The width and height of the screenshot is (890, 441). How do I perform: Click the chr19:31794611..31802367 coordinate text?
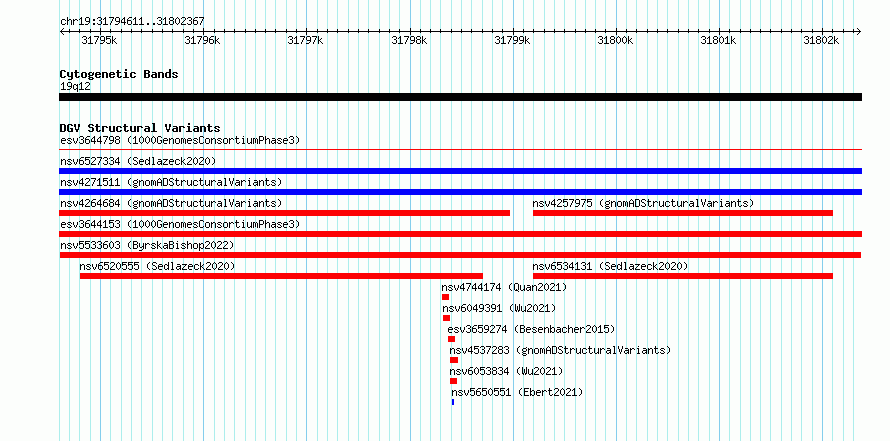pos(132,21)
